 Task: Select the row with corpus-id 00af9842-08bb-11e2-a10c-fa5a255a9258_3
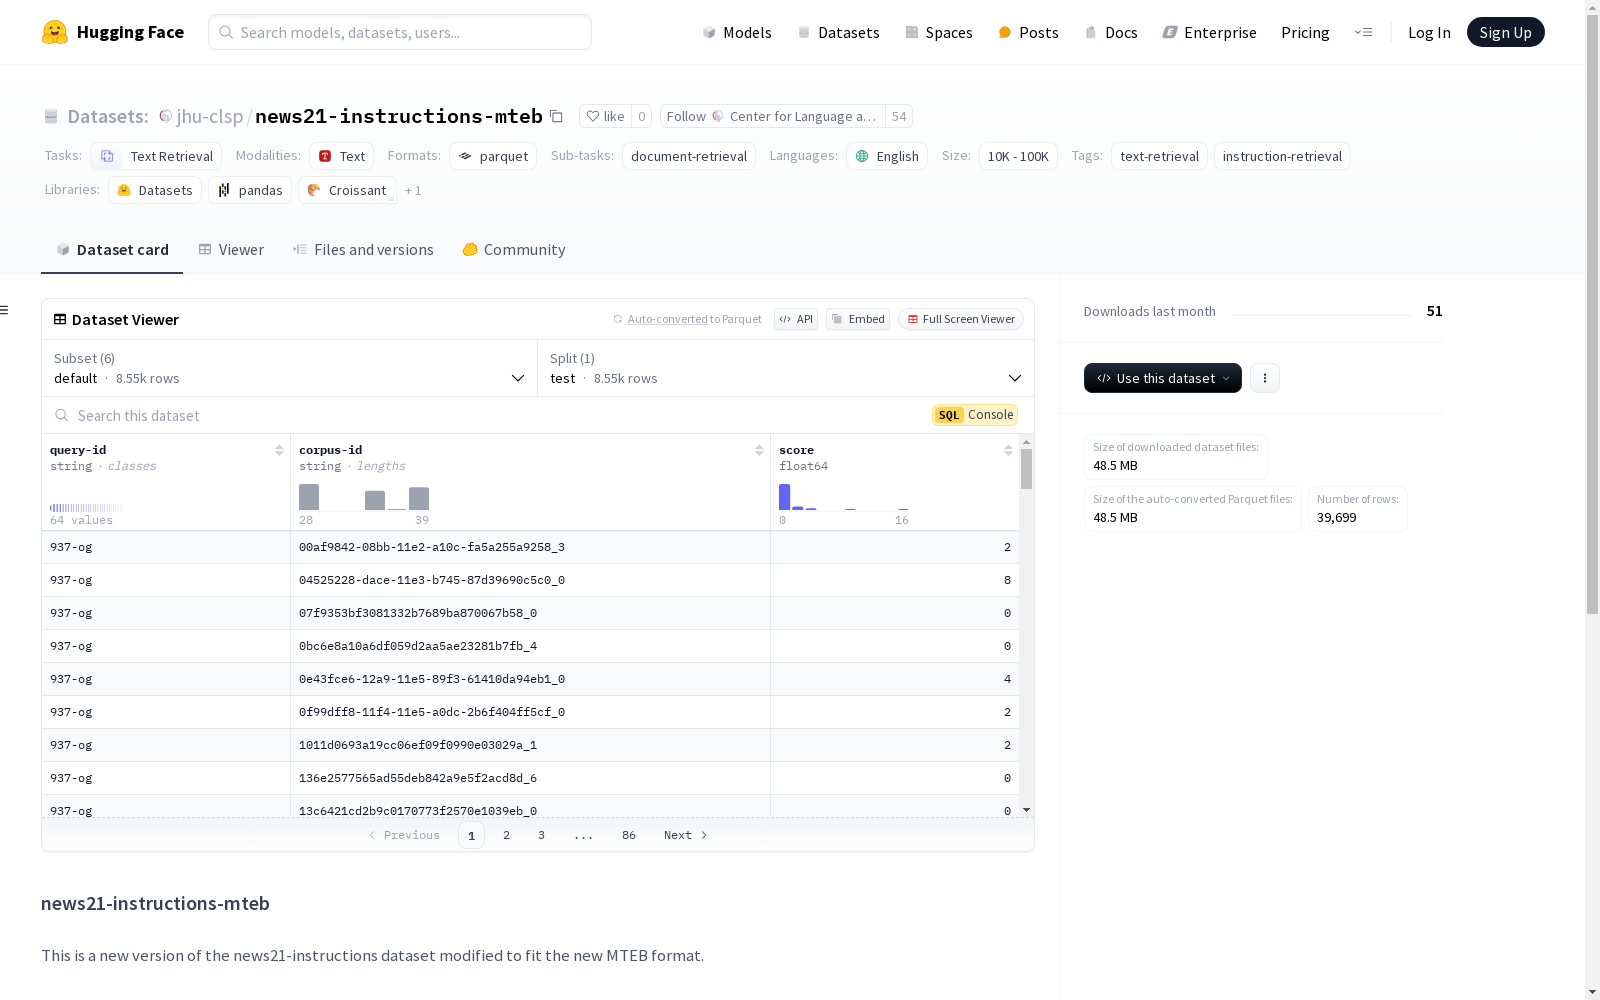coord(530,547)
